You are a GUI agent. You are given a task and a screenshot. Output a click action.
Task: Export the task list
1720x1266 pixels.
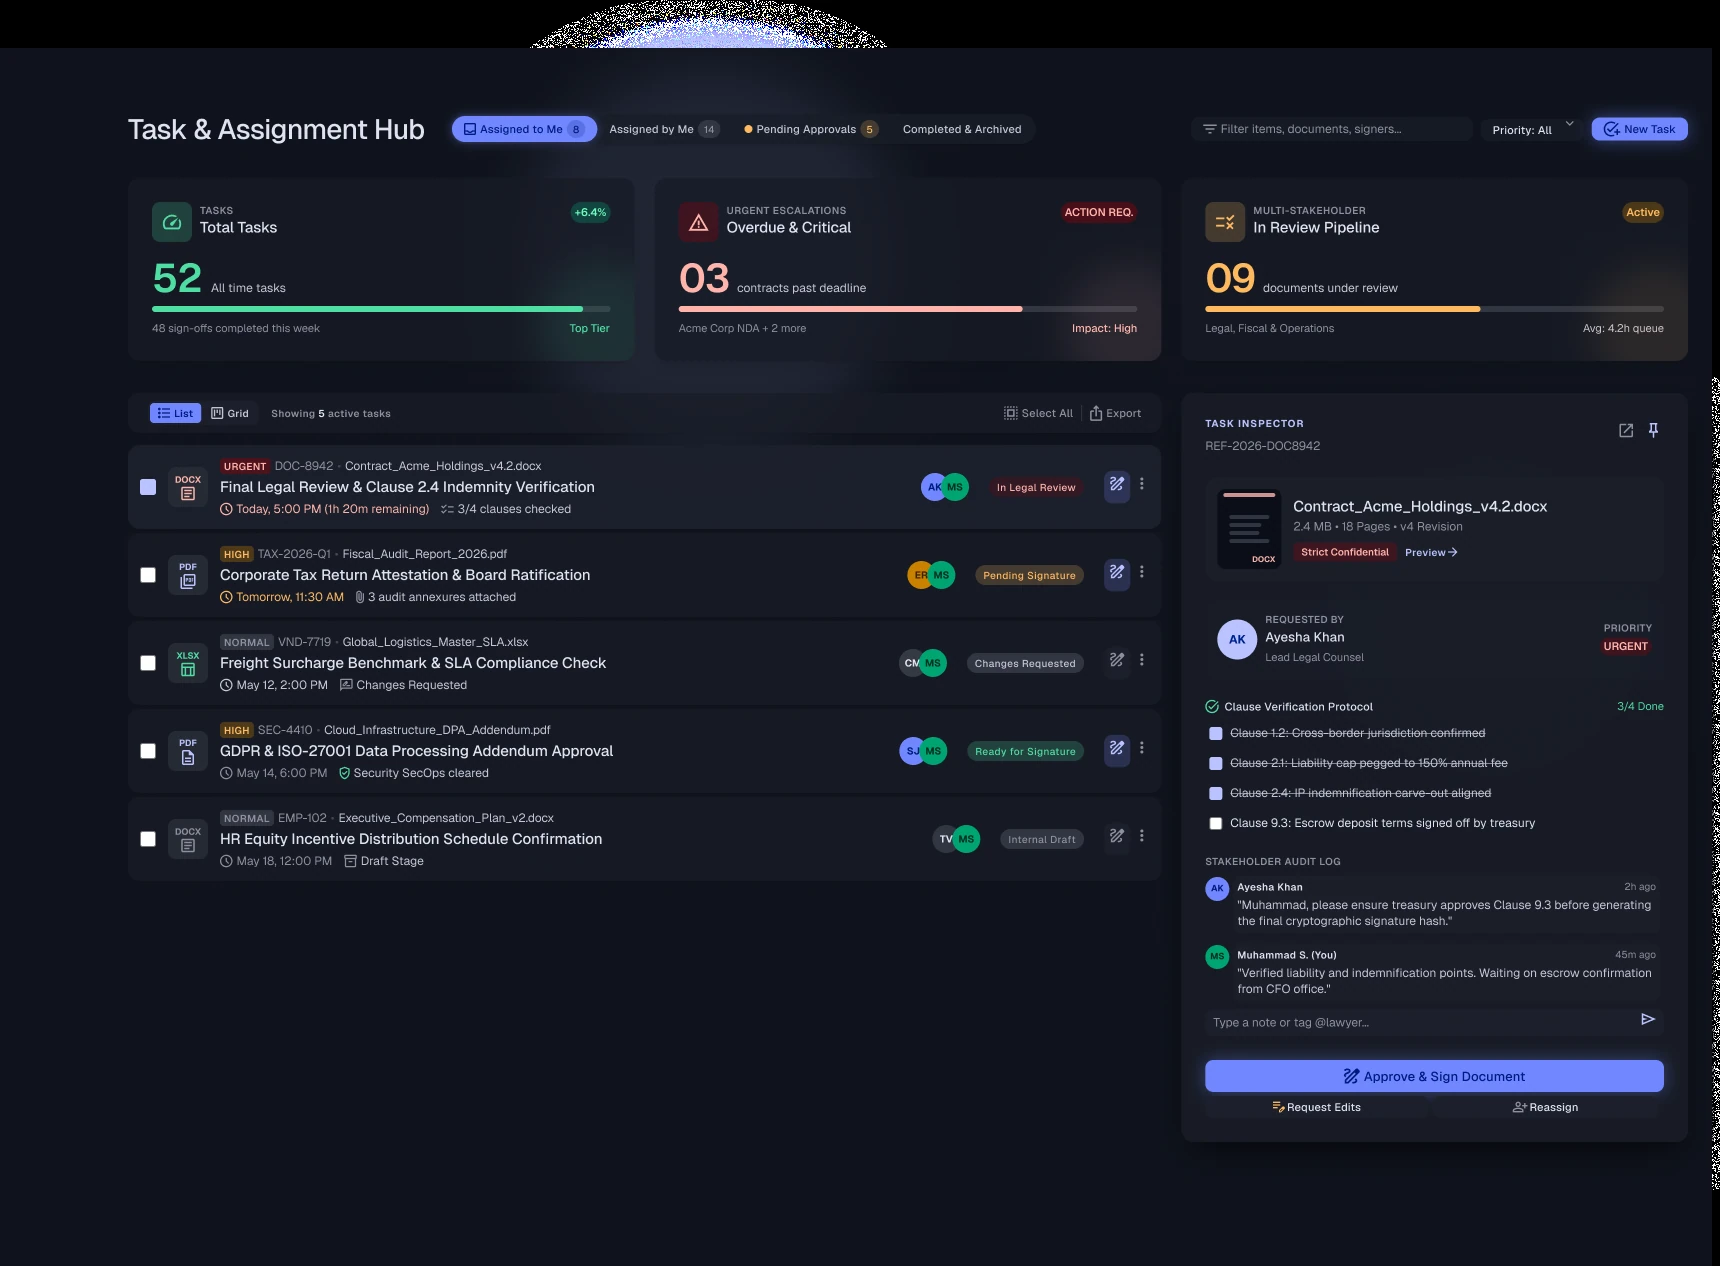click(1116, 413)
